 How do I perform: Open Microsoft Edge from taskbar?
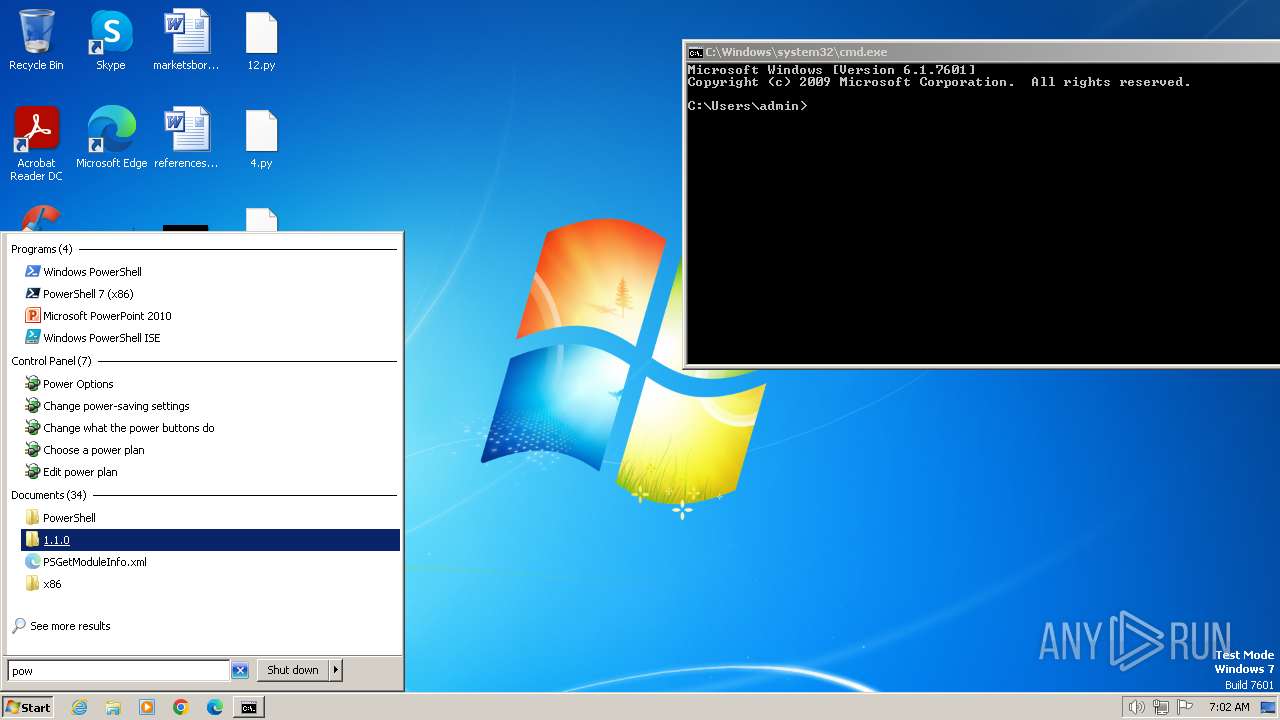coord(215,707)
